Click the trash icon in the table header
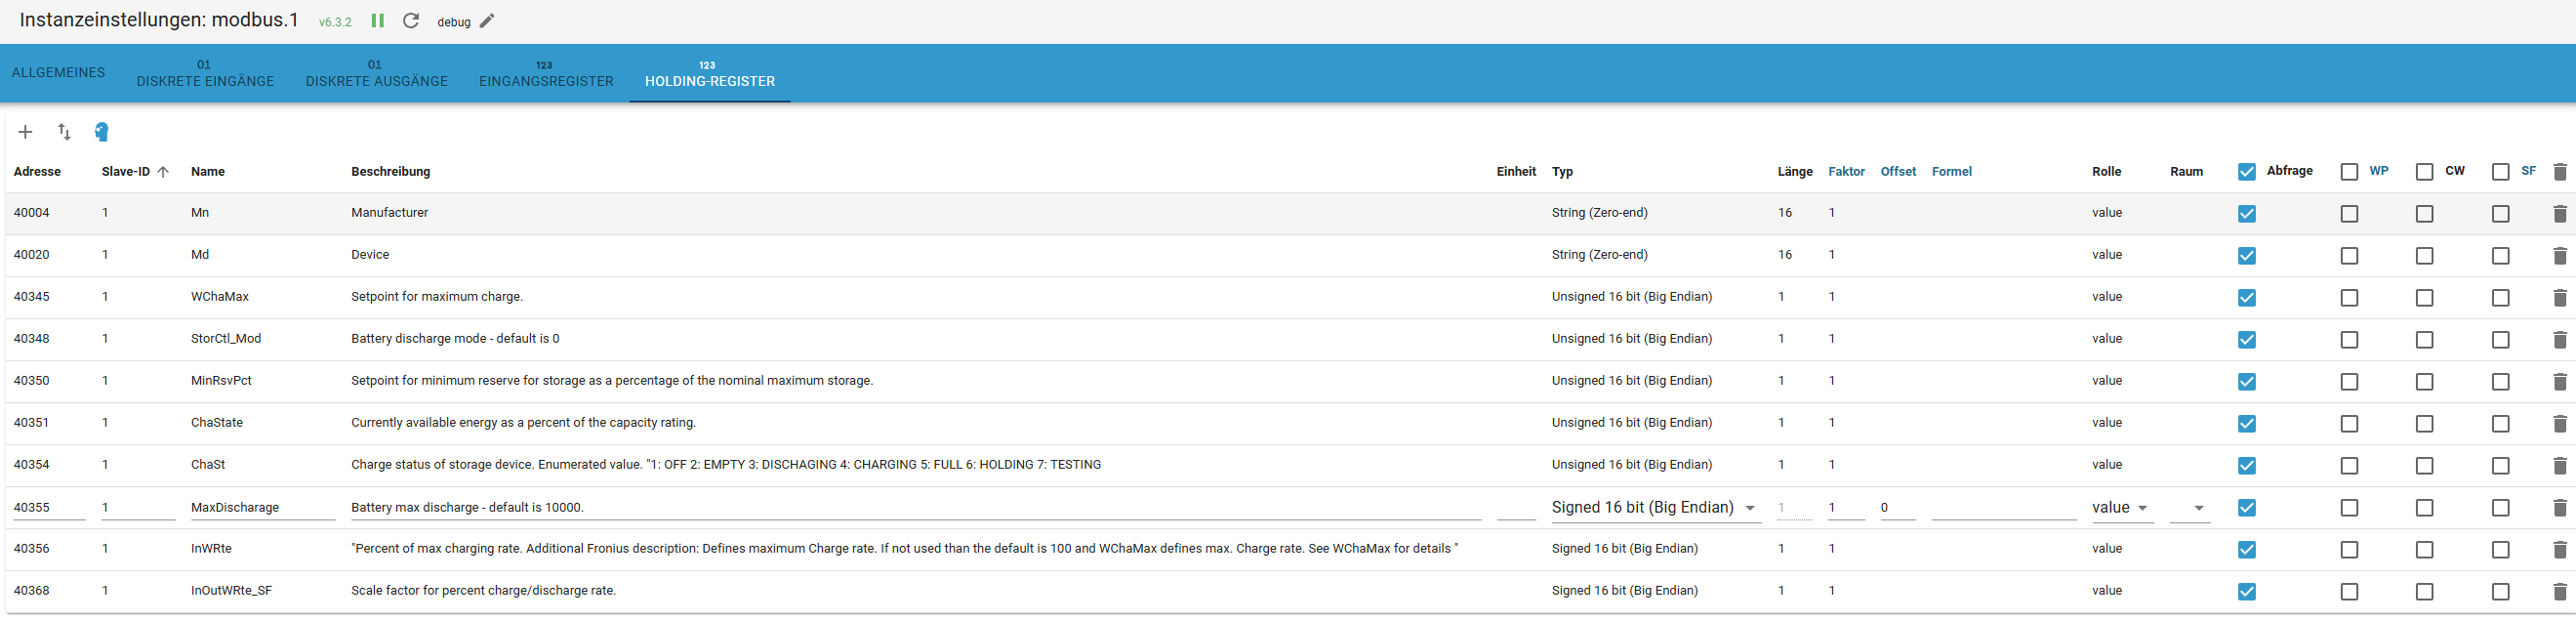This screenshot has width=2576, height=621. 2559,172
